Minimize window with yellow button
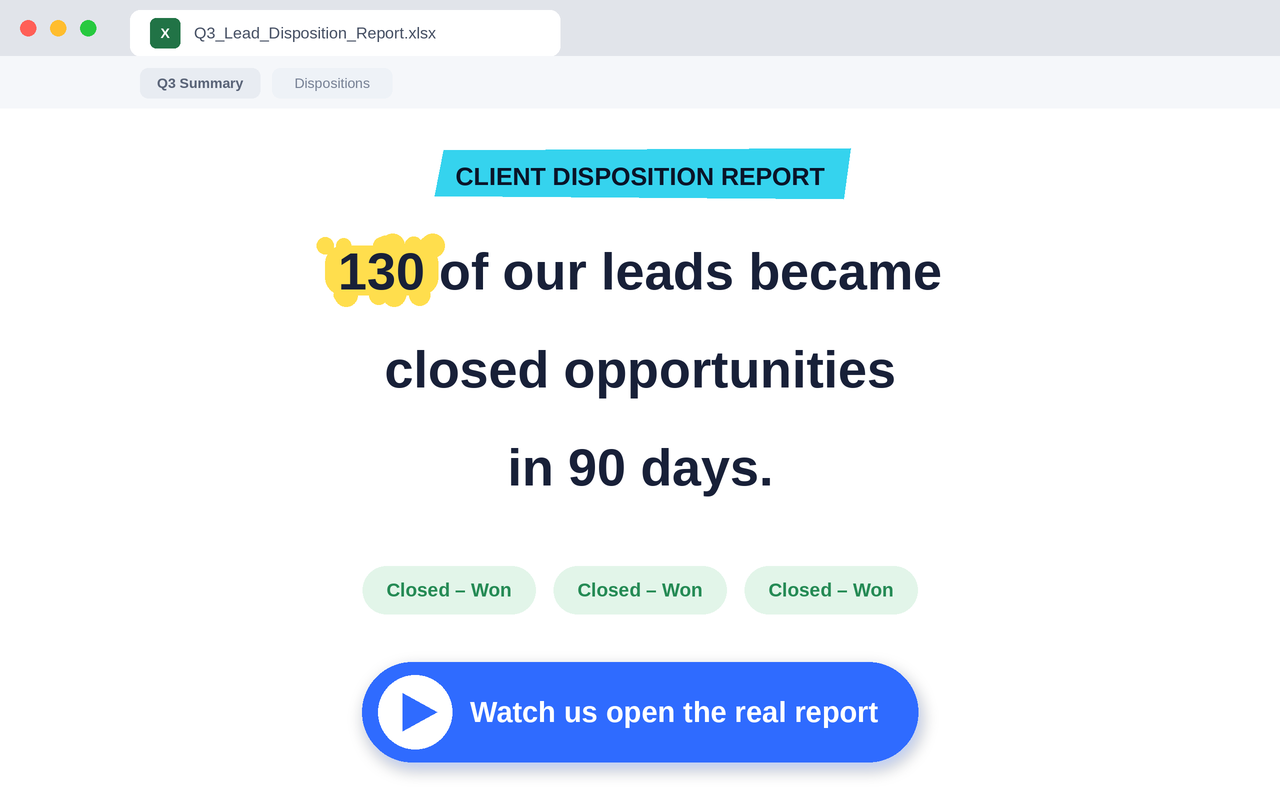This screenshot has width=1280, height=800. 58,28
